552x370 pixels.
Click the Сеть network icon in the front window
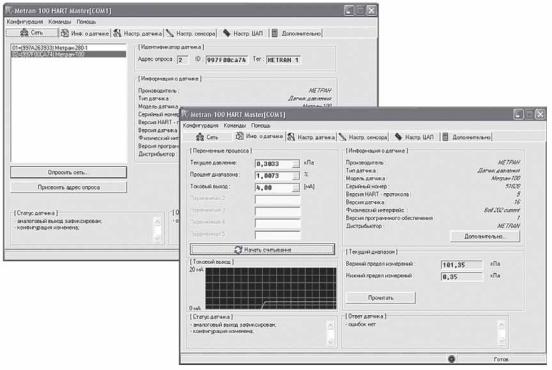coord(200,137)
